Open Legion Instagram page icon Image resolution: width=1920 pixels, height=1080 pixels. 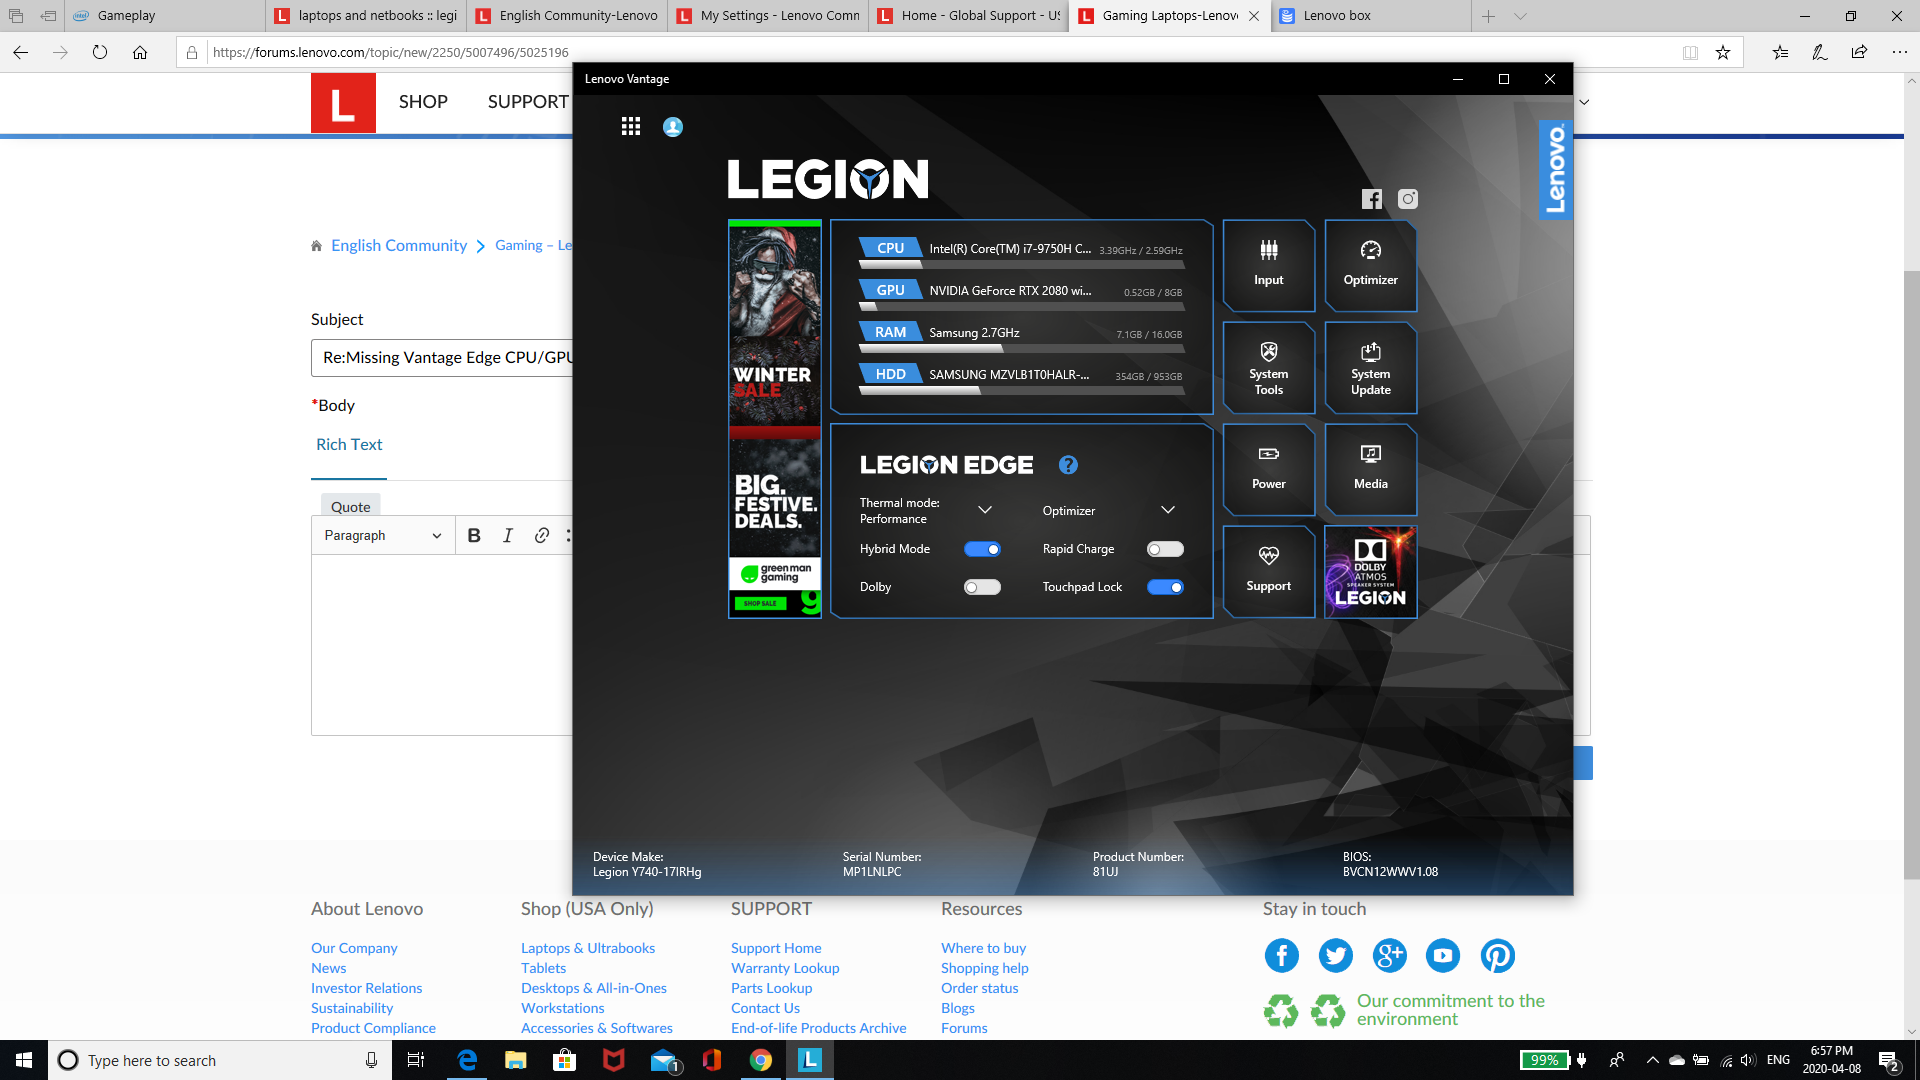pos(1407,199)
